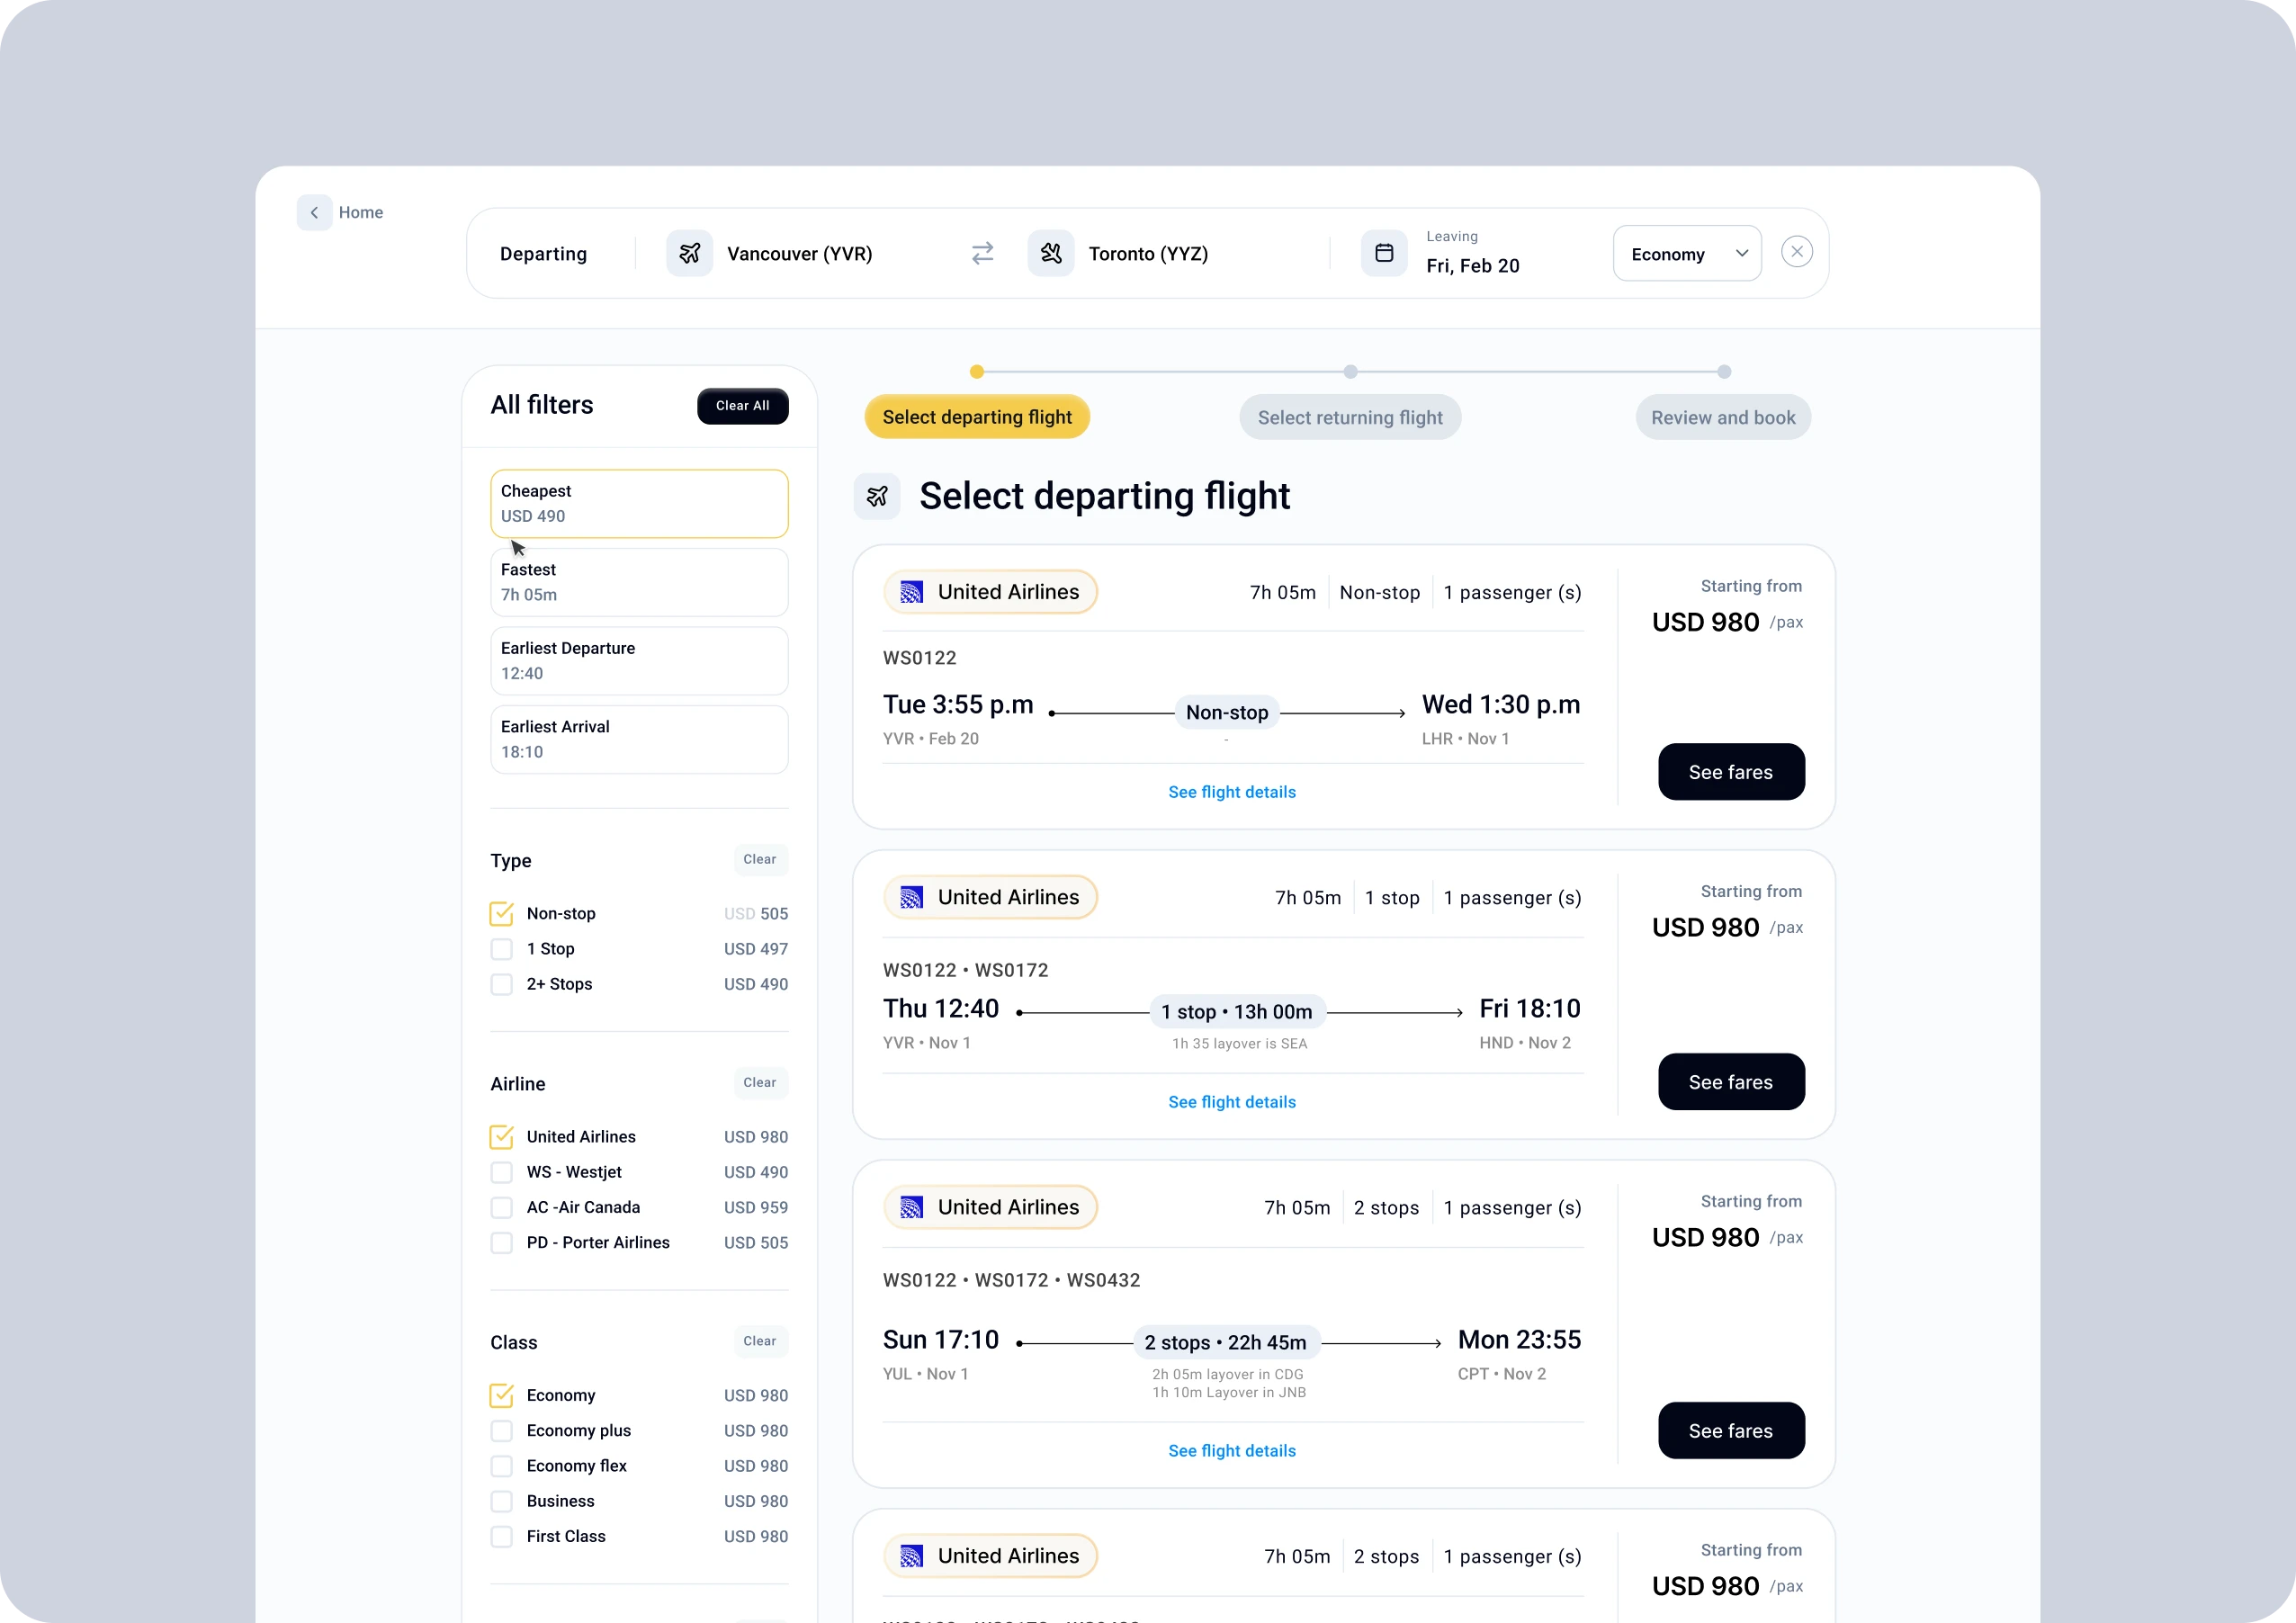
Task: Click the WS0122 • WS0172 • WS0432 flight numbers
Action: 1011,1281
